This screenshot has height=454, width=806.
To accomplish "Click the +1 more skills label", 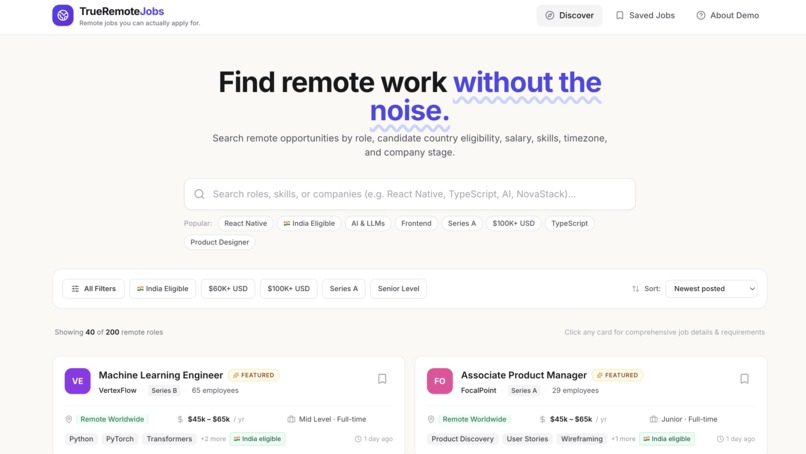I will pos(623,439).
